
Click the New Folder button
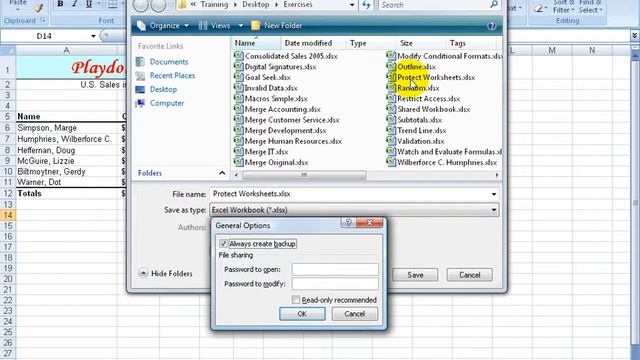tap(276, 26)
